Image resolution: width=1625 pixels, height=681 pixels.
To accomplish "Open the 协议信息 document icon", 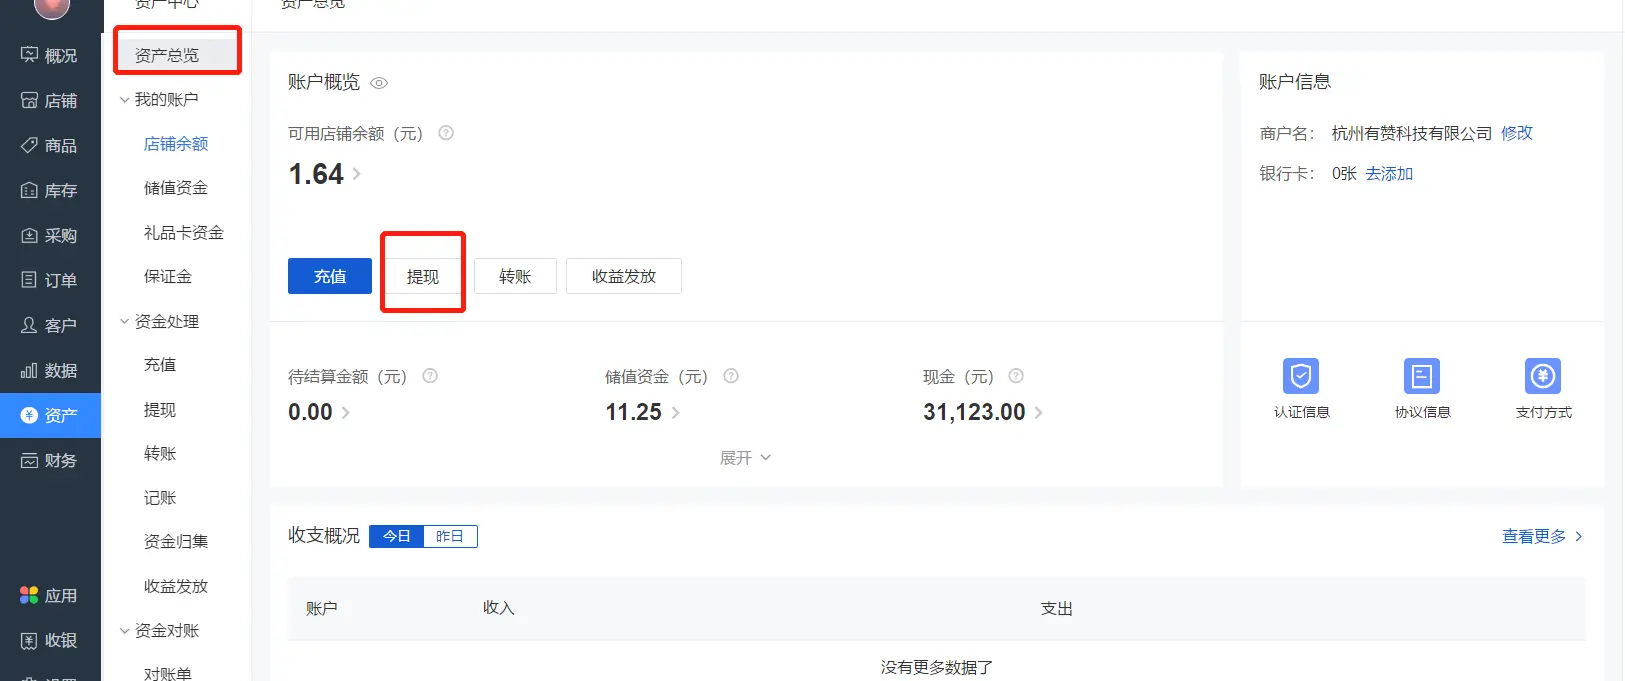I will point(1421,377).
